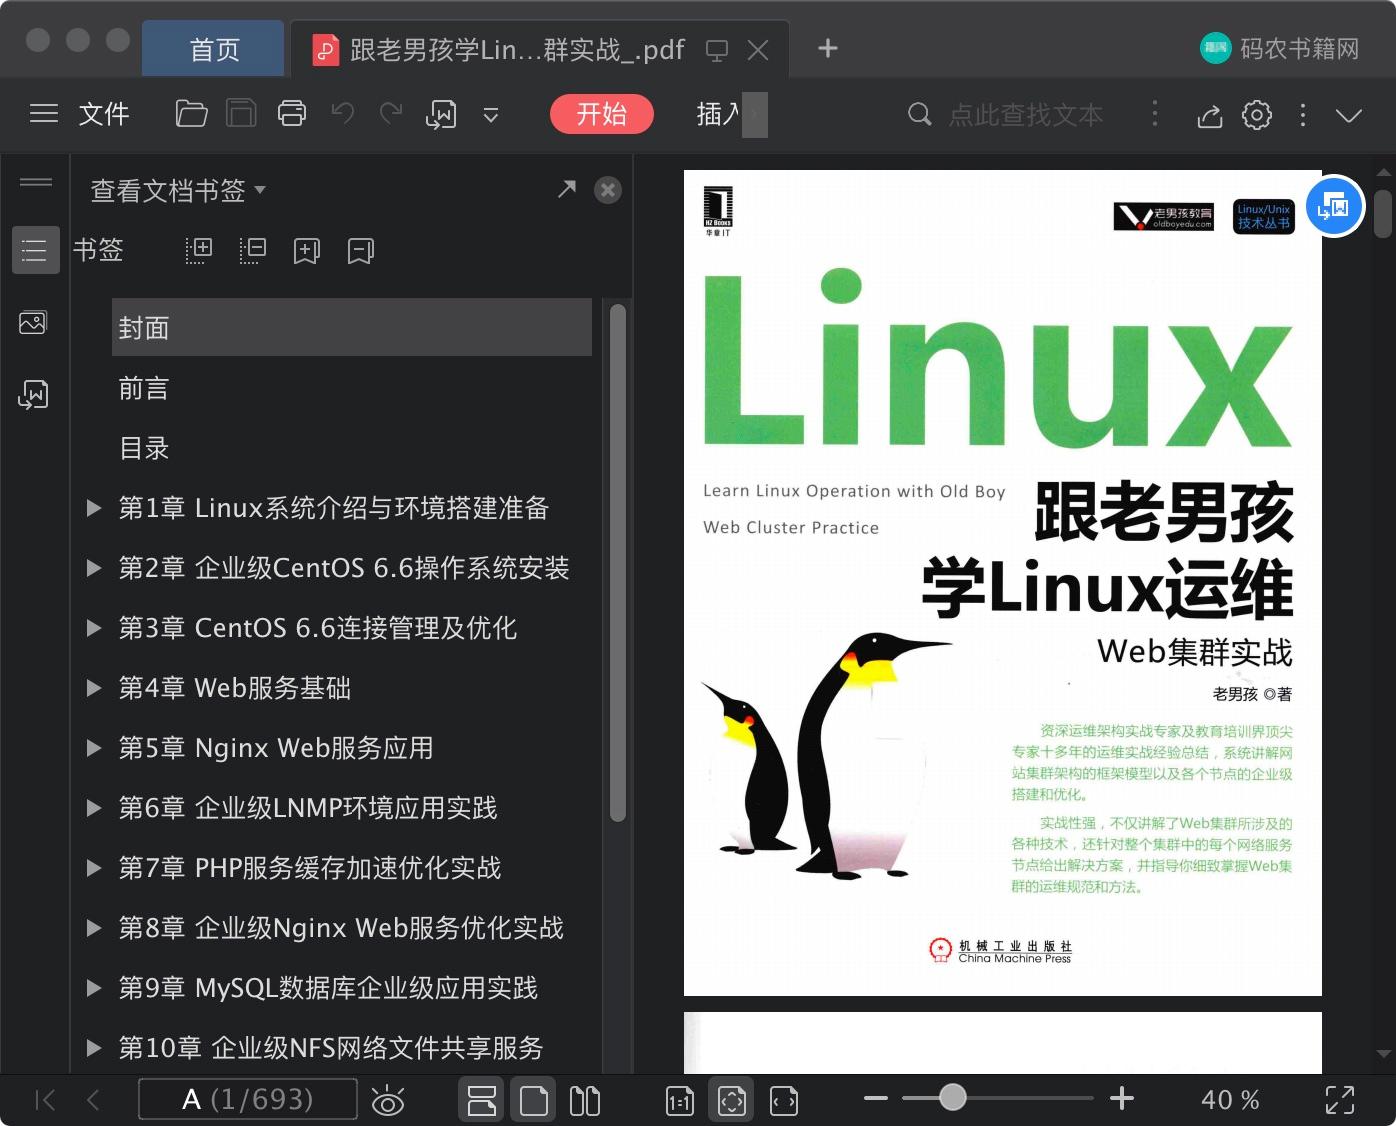The width and height of the screenshot is (1396, 1126).
Task: Click the vertical ellipsis menu at top right
Action: click(1302, 115)
